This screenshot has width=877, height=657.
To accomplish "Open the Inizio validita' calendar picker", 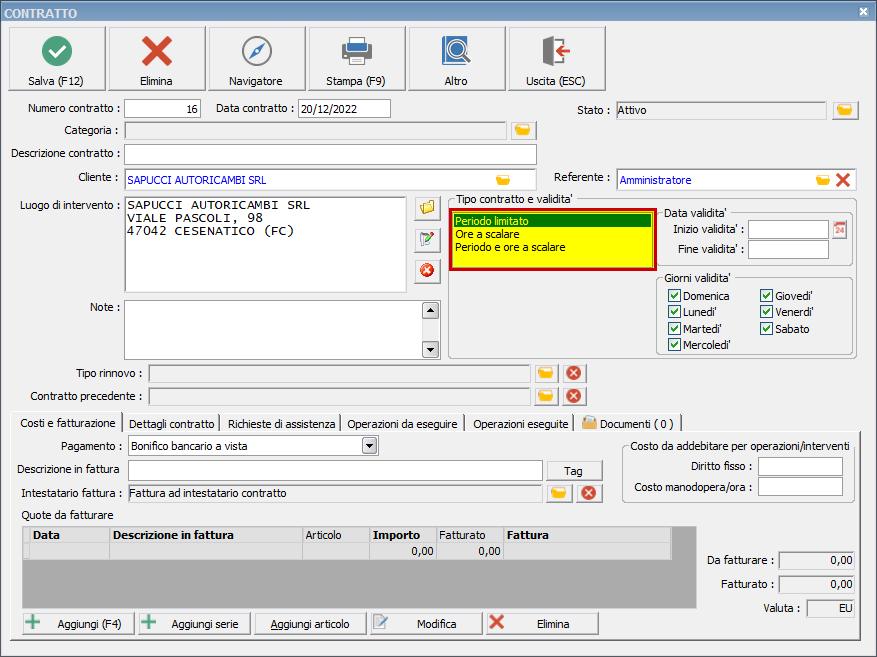I will pos(840,229).
